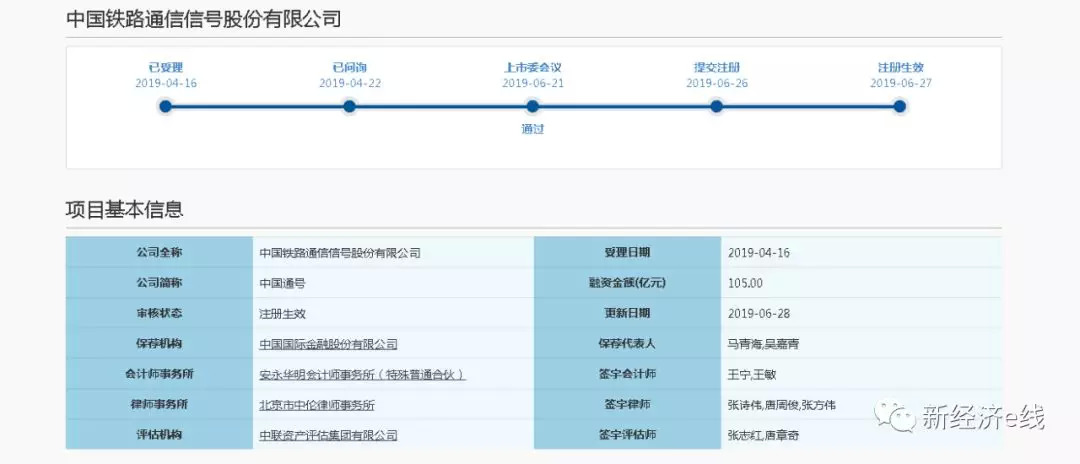The width and height of the screenshot is (1080, 464).
Task: Click the 2019-04-22 date under 已问询
Action: click(350, 83)
